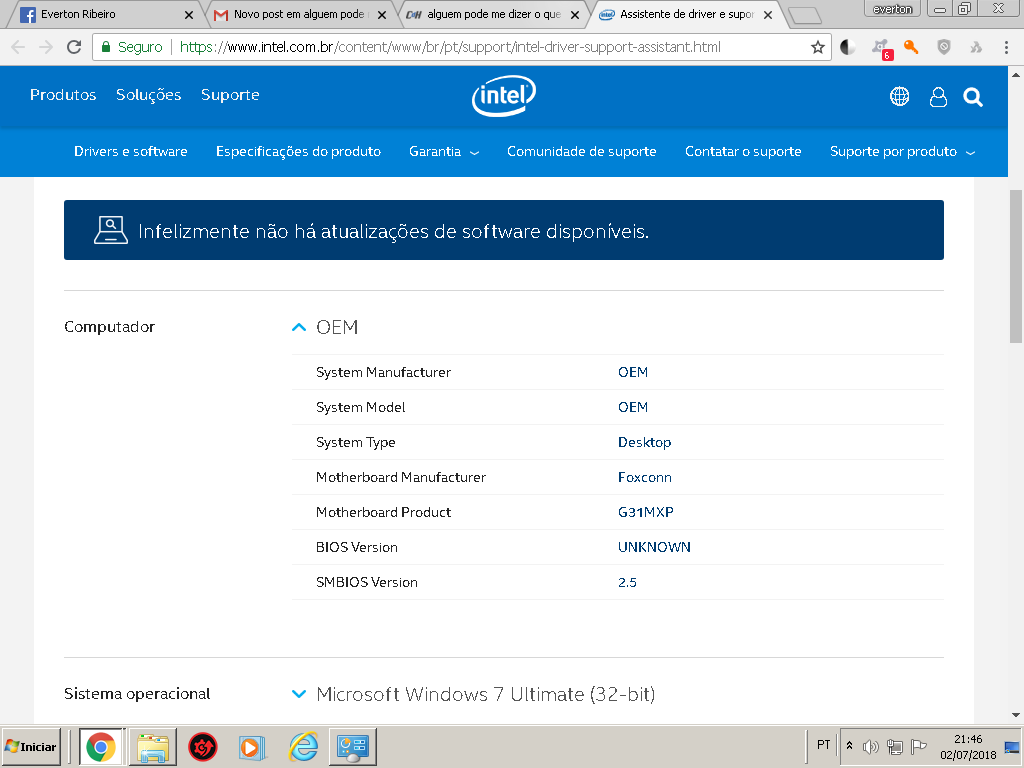Viewport: 1024px width, 768px height.
Task: Click the everton profile button
Action: 892,8
